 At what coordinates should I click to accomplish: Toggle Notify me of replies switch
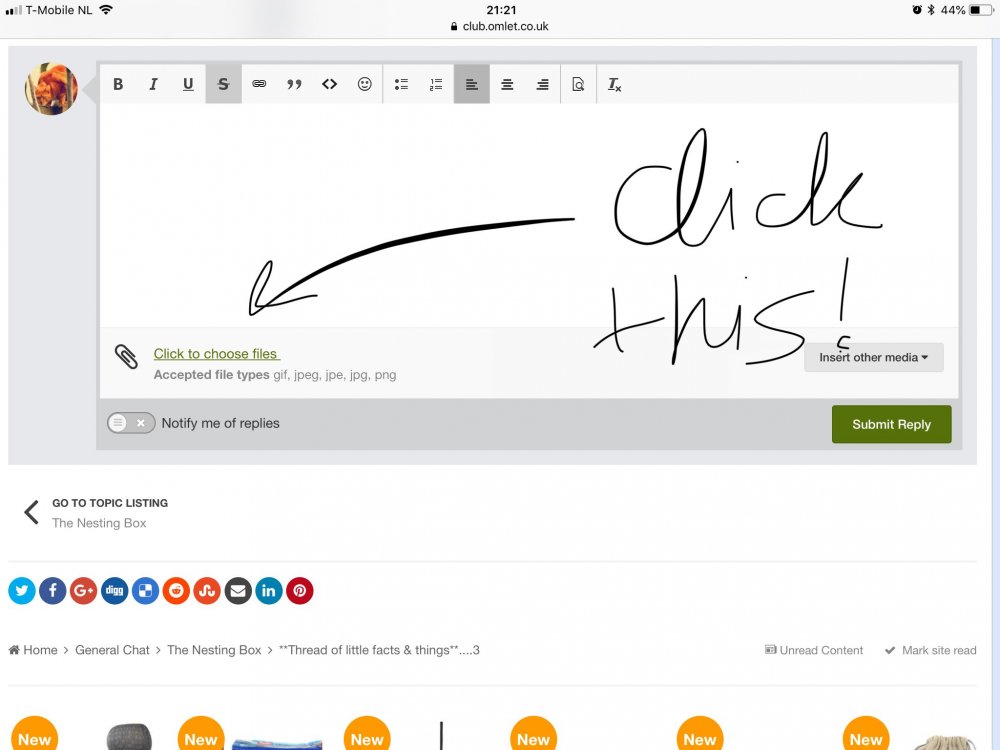pyautogui.click(x=131, y=423)
